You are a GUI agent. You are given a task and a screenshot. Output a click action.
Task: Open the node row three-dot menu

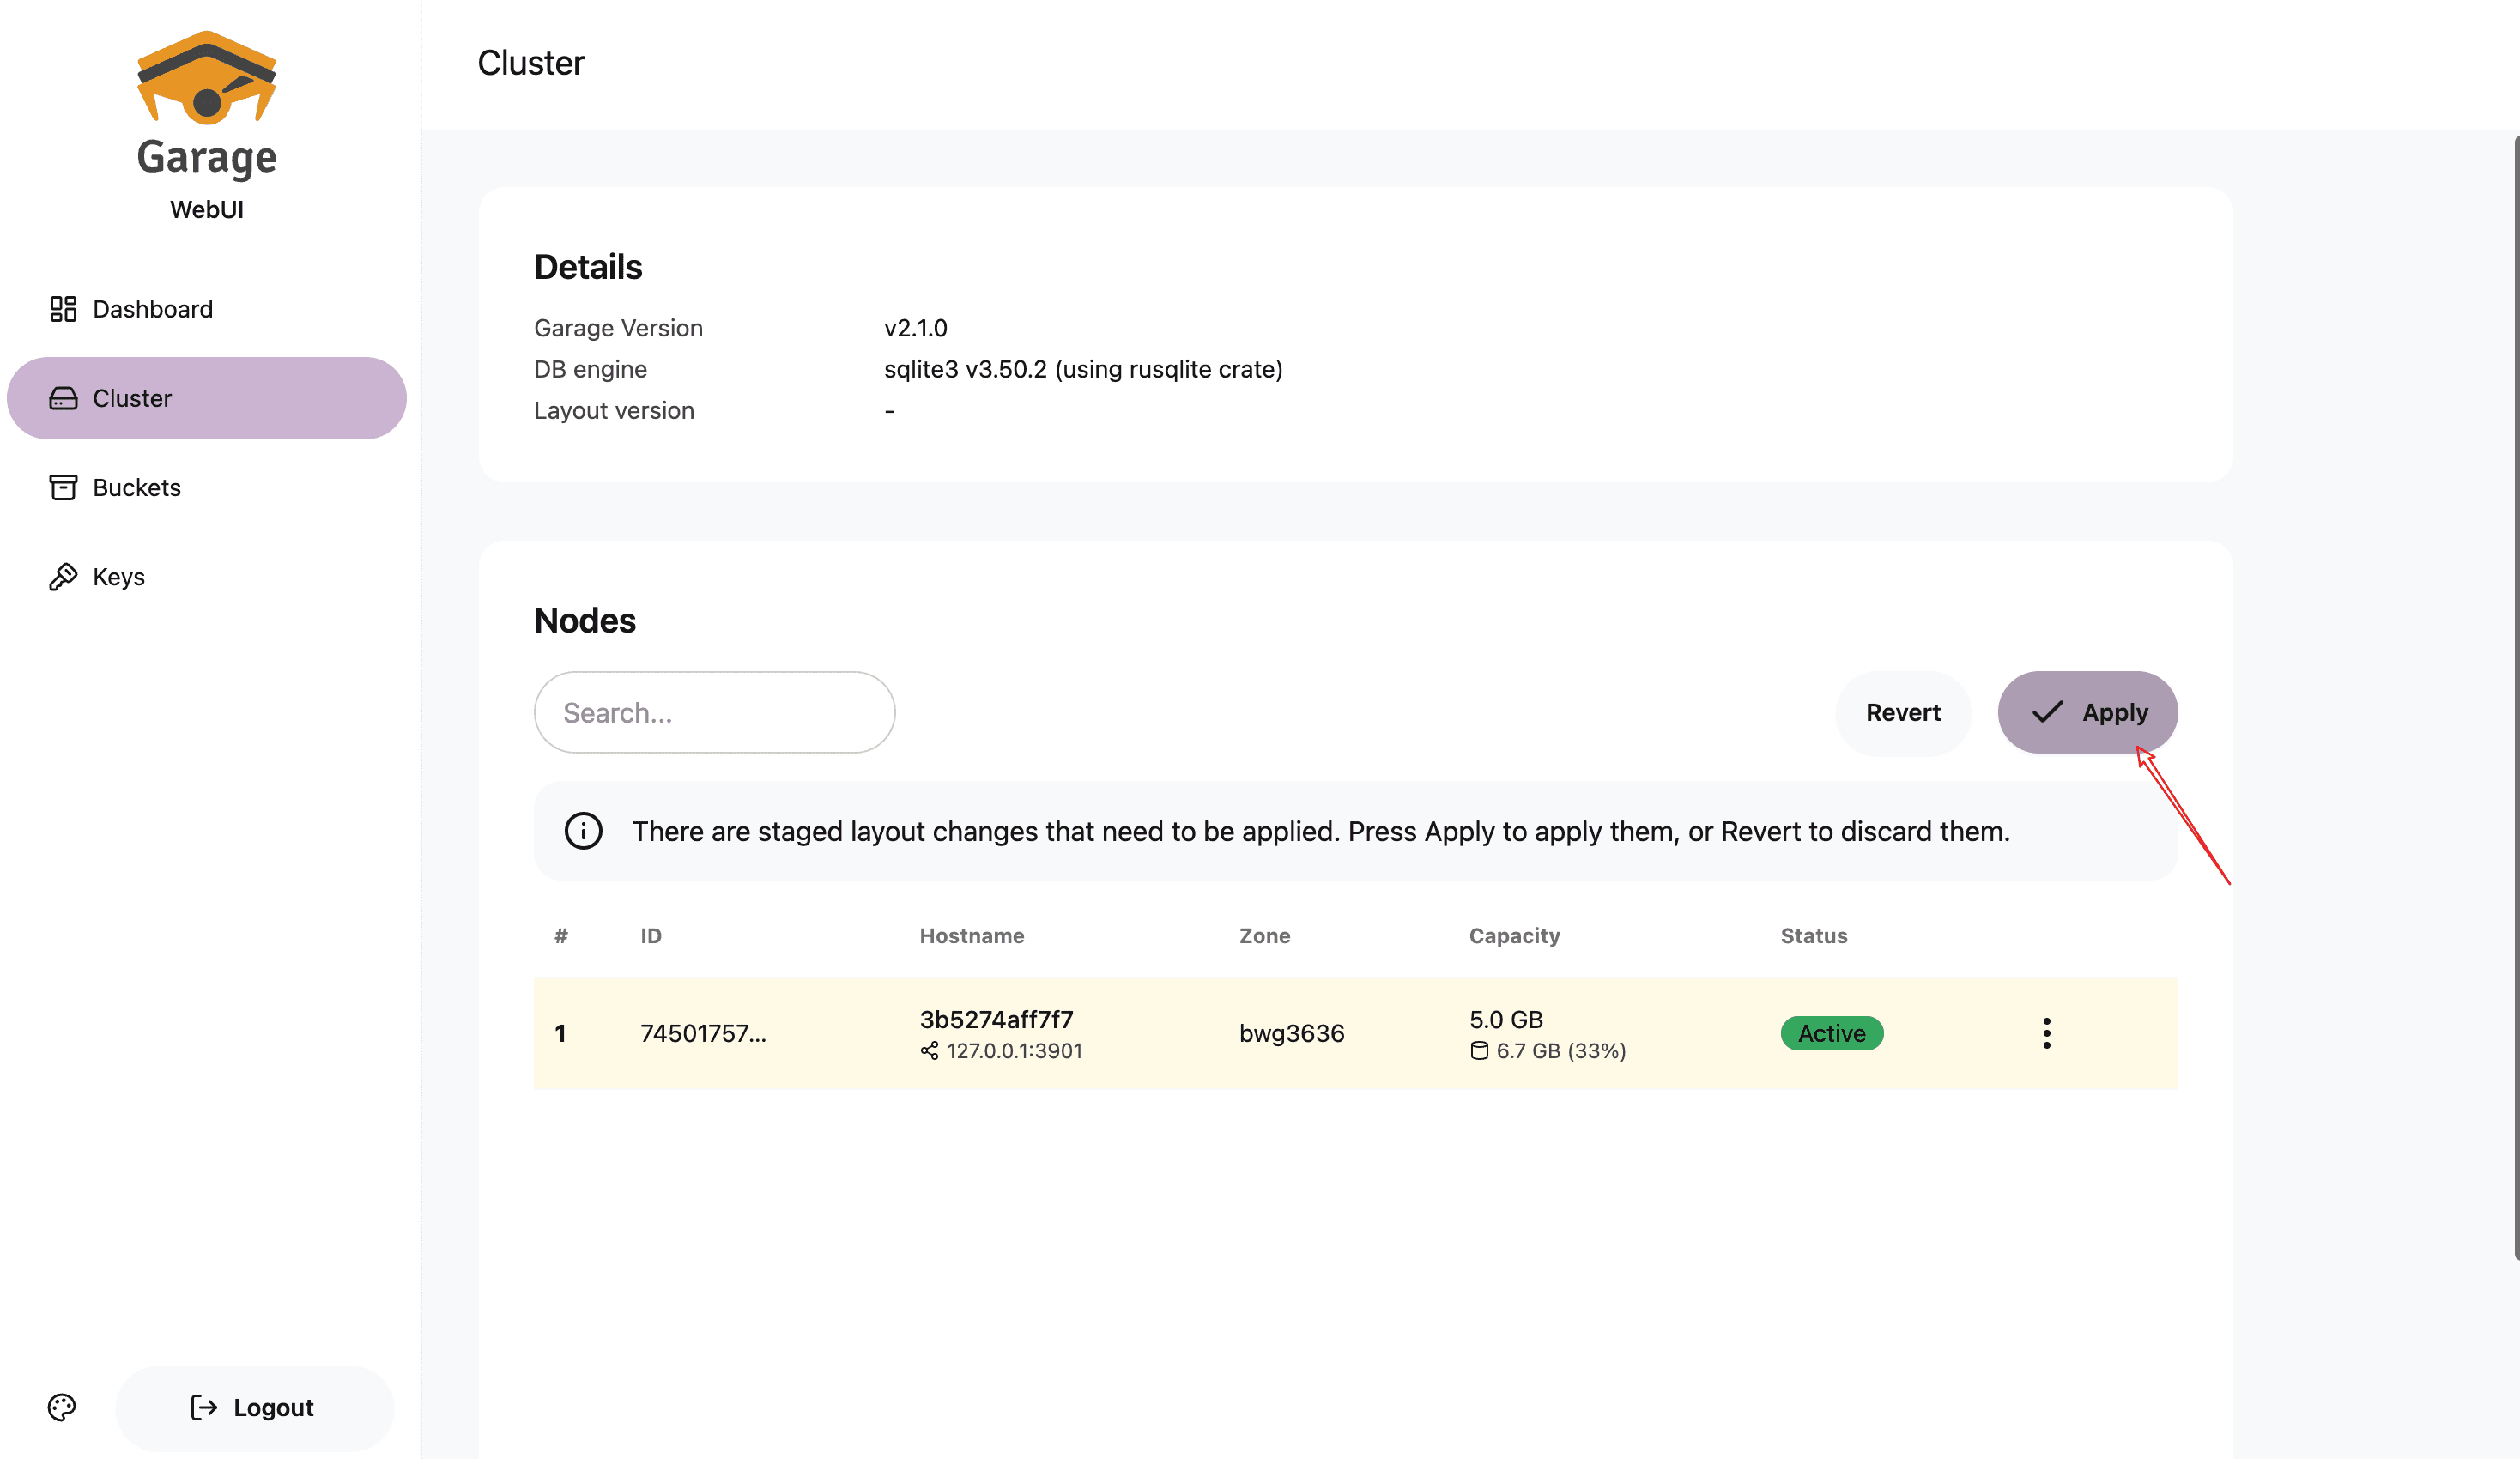(2046, 1033)
